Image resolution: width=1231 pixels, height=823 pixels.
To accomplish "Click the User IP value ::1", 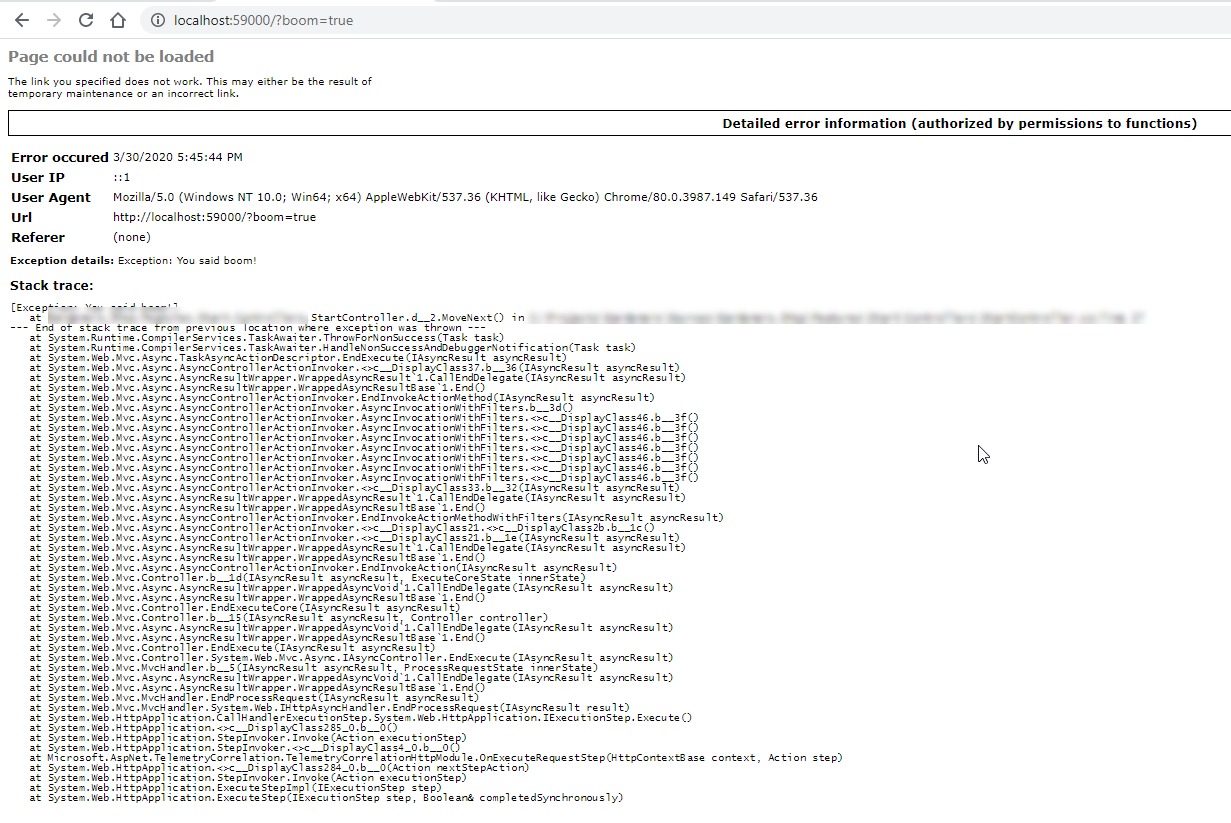I will coord(121,177).
